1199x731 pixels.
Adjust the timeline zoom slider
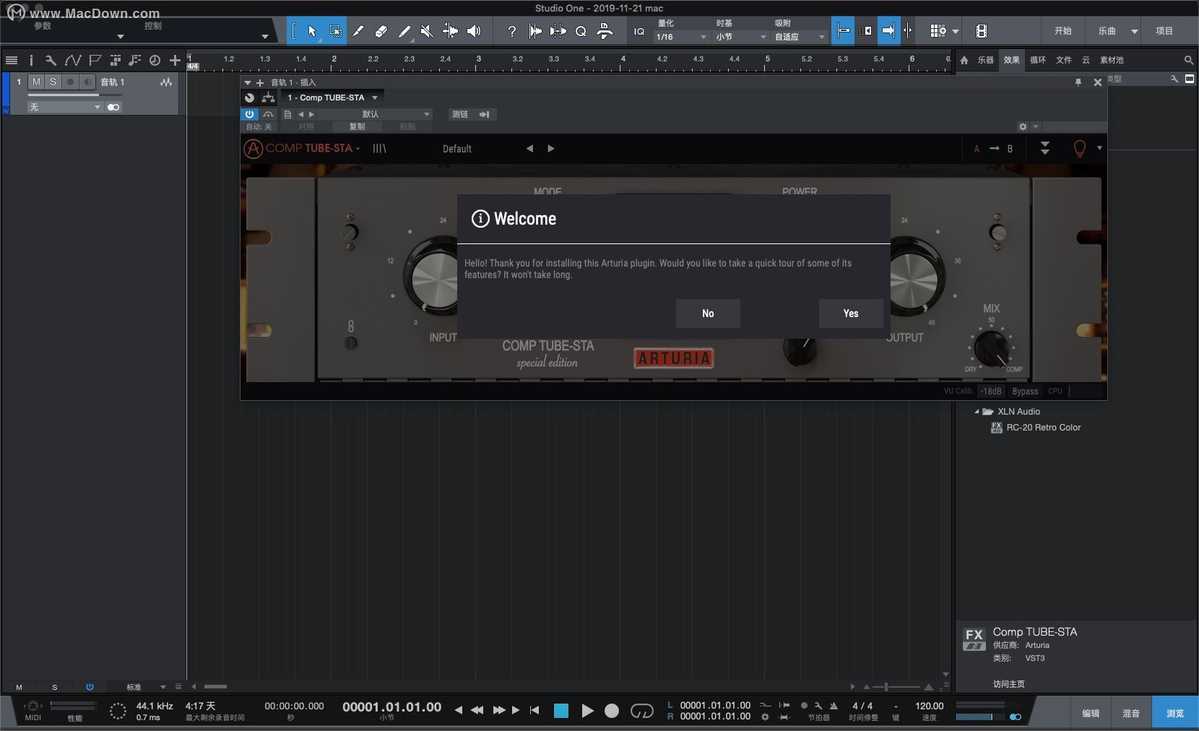click(898, 687)
